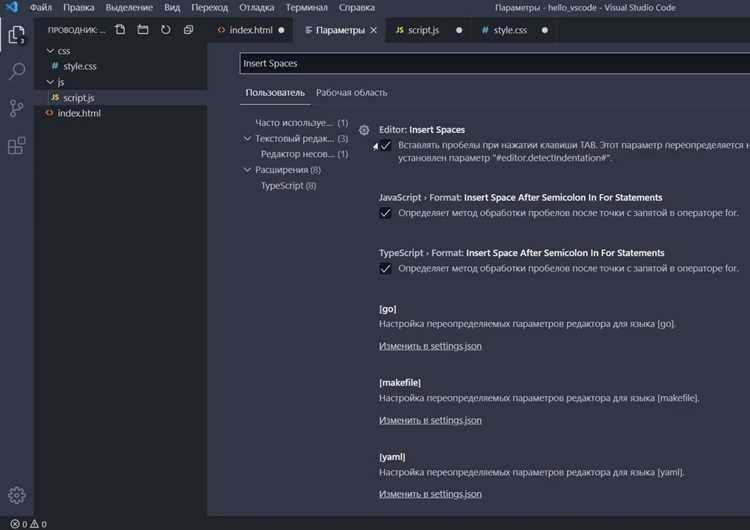Toggle TypeScript Insert Space After Semicolon checkbox
This screenshot has height=530, width=750.
(386, 268)
